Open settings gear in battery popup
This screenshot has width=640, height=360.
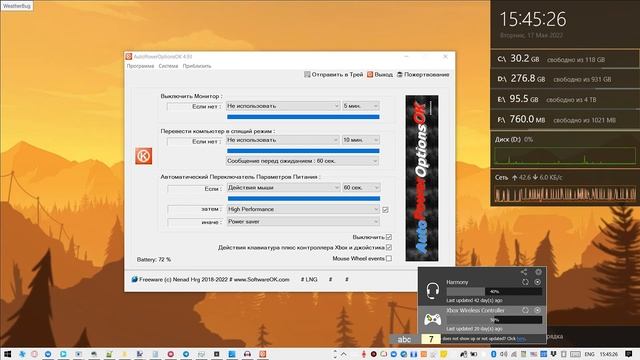coord(538,272)
